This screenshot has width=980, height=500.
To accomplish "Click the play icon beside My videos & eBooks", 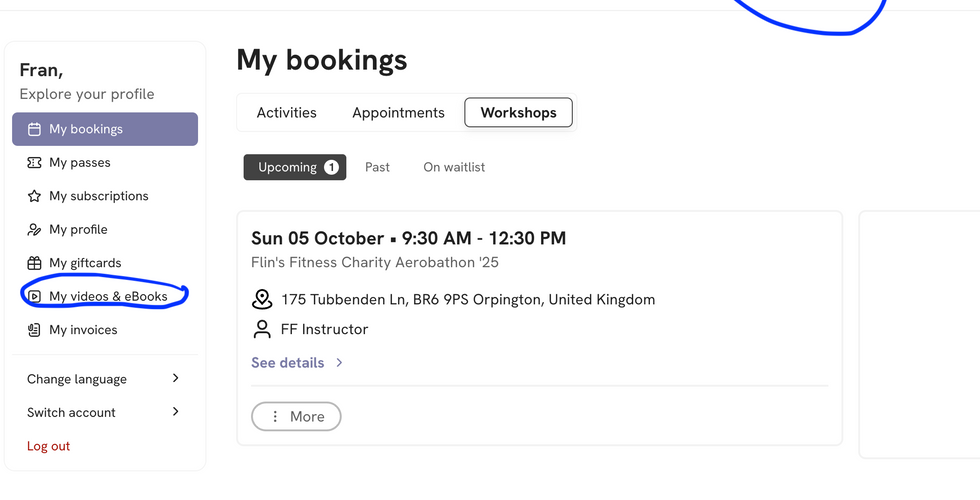I will pyautogui.click(x=34, y=296).
